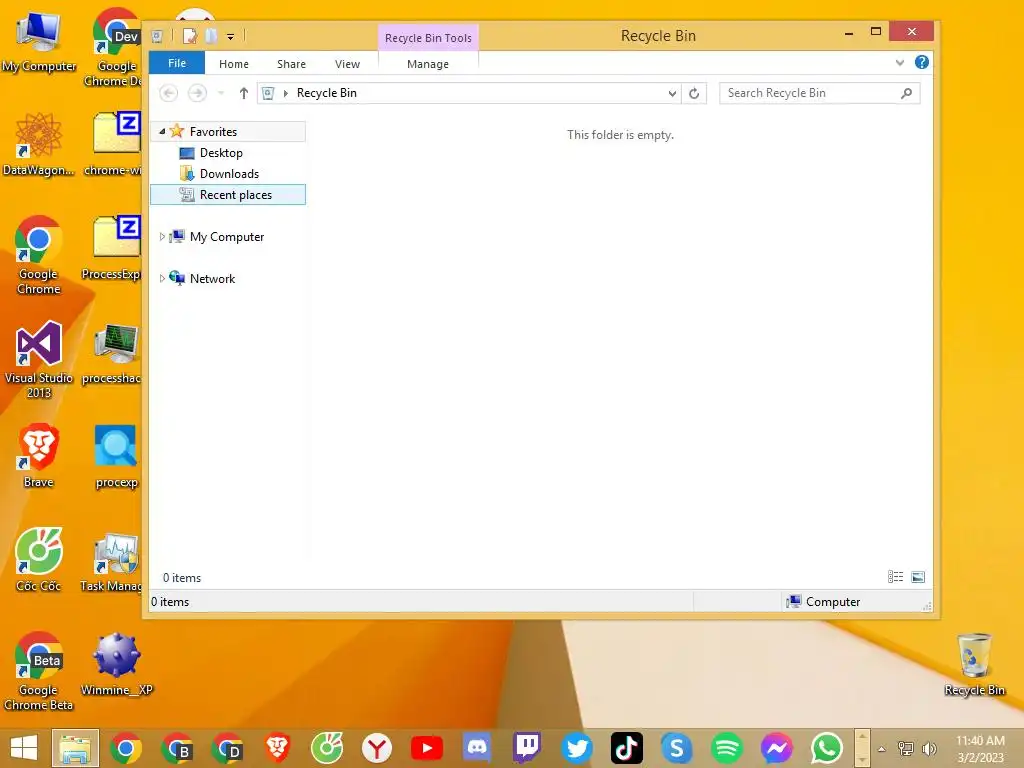Select the Visual Studio 2013 desktop icon
1024x768 pixels.
39,359
